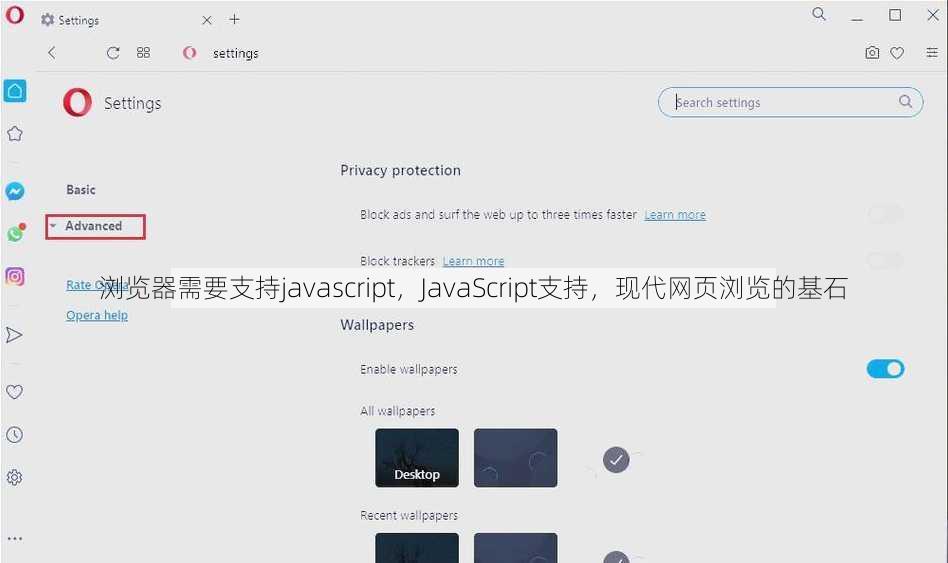Go back with the back arrow
Screen dimensions: 948x563
(x=52, y=53)
